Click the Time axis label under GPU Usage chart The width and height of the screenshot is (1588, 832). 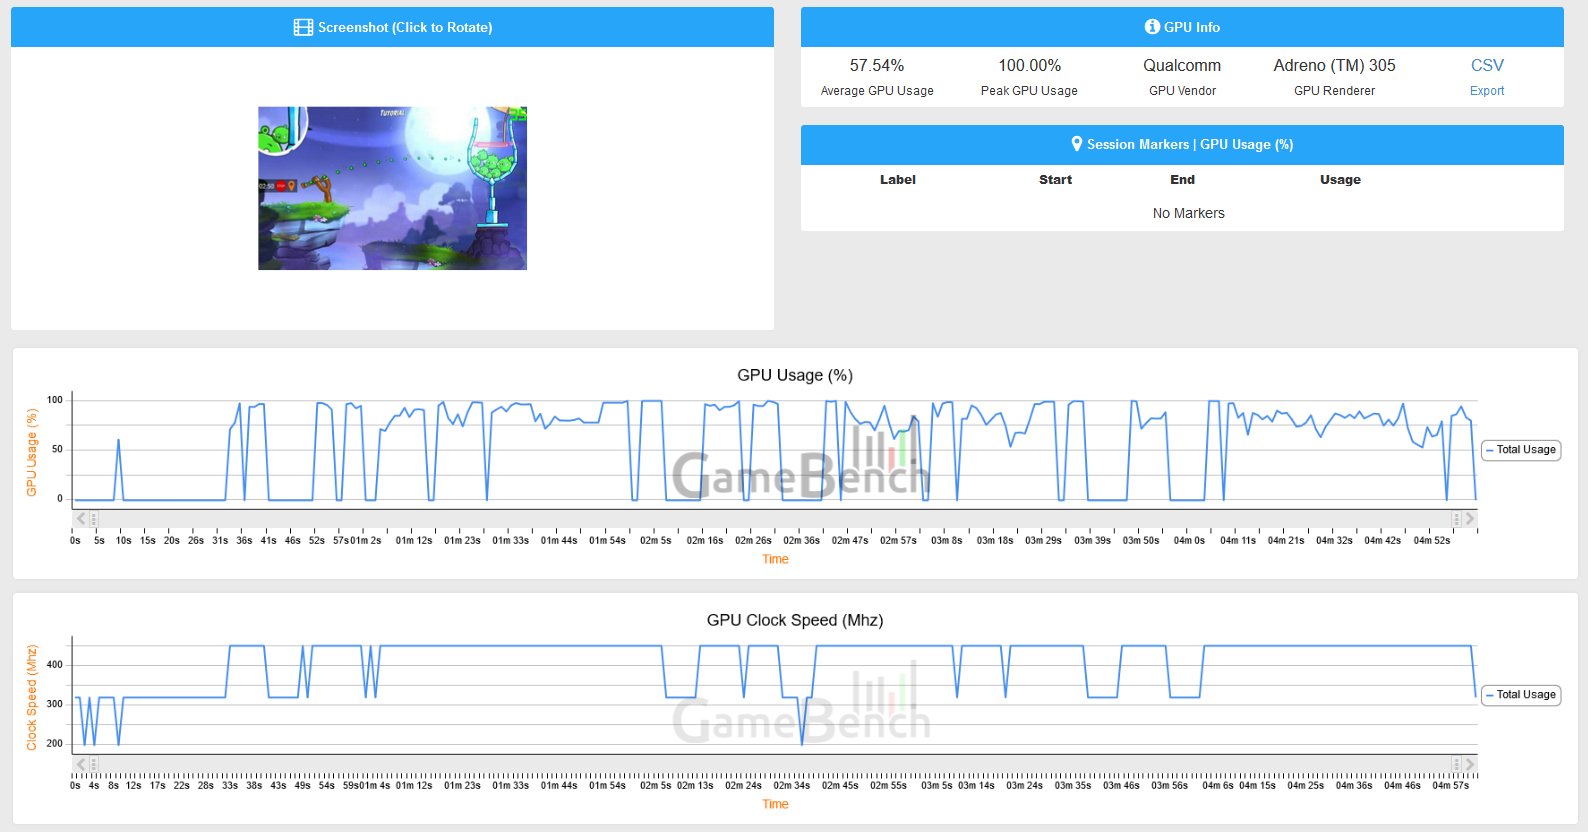point(775,559)
